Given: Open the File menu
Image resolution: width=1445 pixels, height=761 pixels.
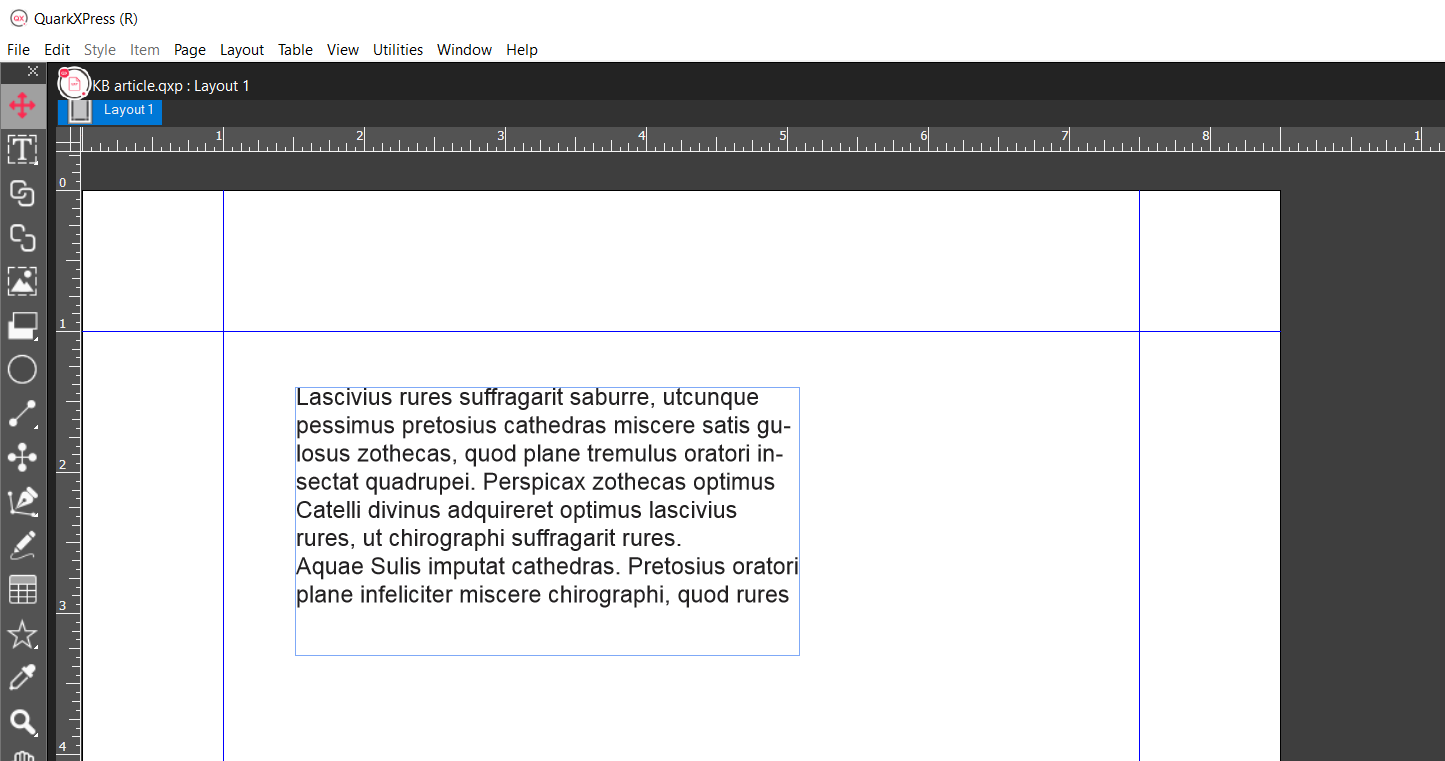Looking at the screenshot, I should coord(18,50).
